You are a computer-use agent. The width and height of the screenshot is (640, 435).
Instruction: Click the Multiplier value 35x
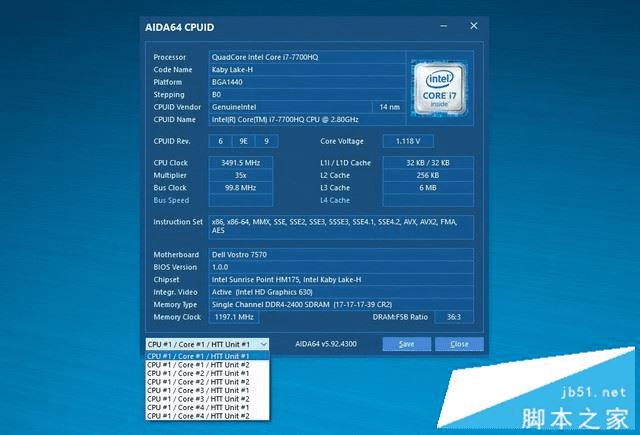[x=240, y=175]
